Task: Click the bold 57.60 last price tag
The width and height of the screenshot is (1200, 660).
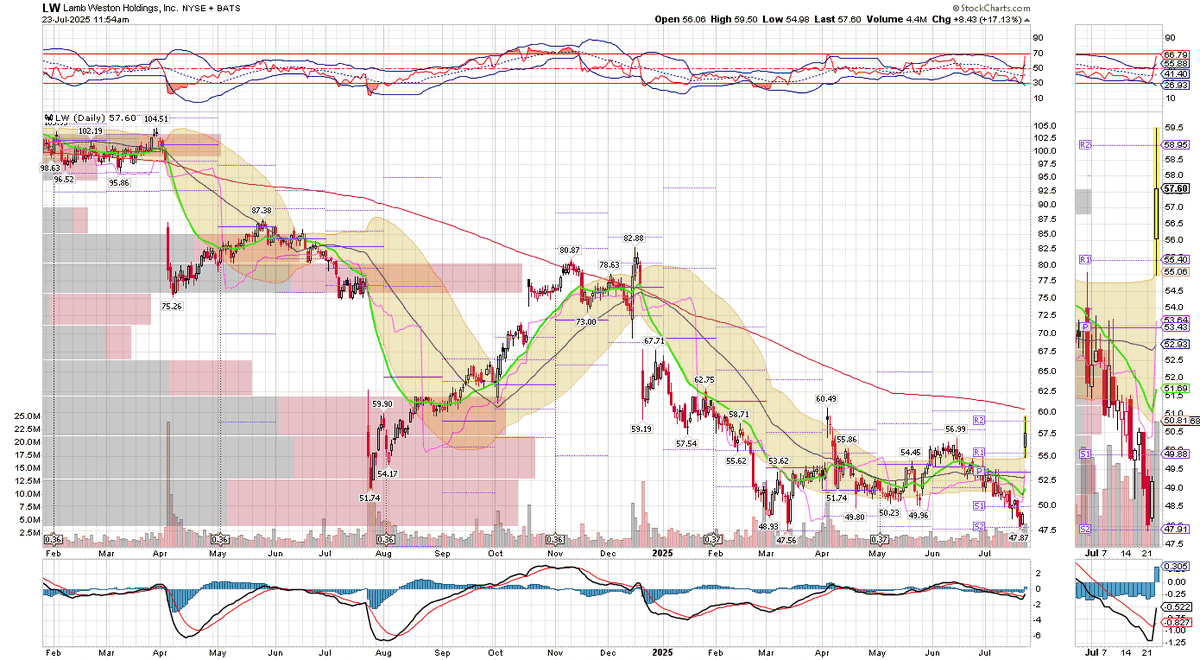Action: [x=1176, y=188]
